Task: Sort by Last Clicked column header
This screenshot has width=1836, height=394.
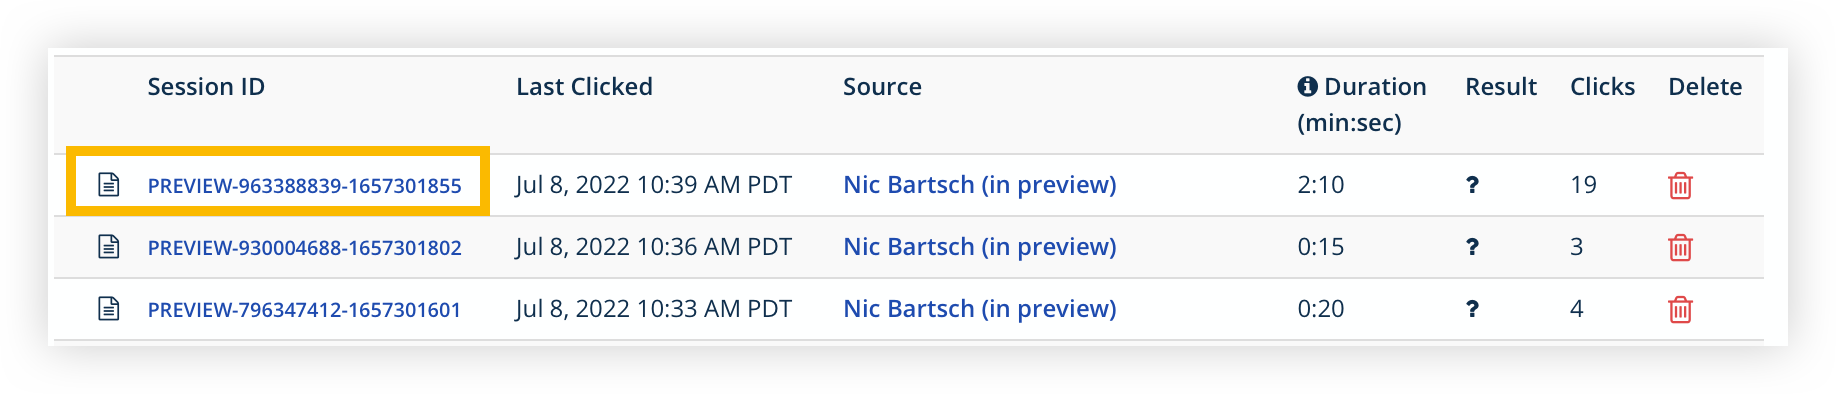Action: coord(584,87)
